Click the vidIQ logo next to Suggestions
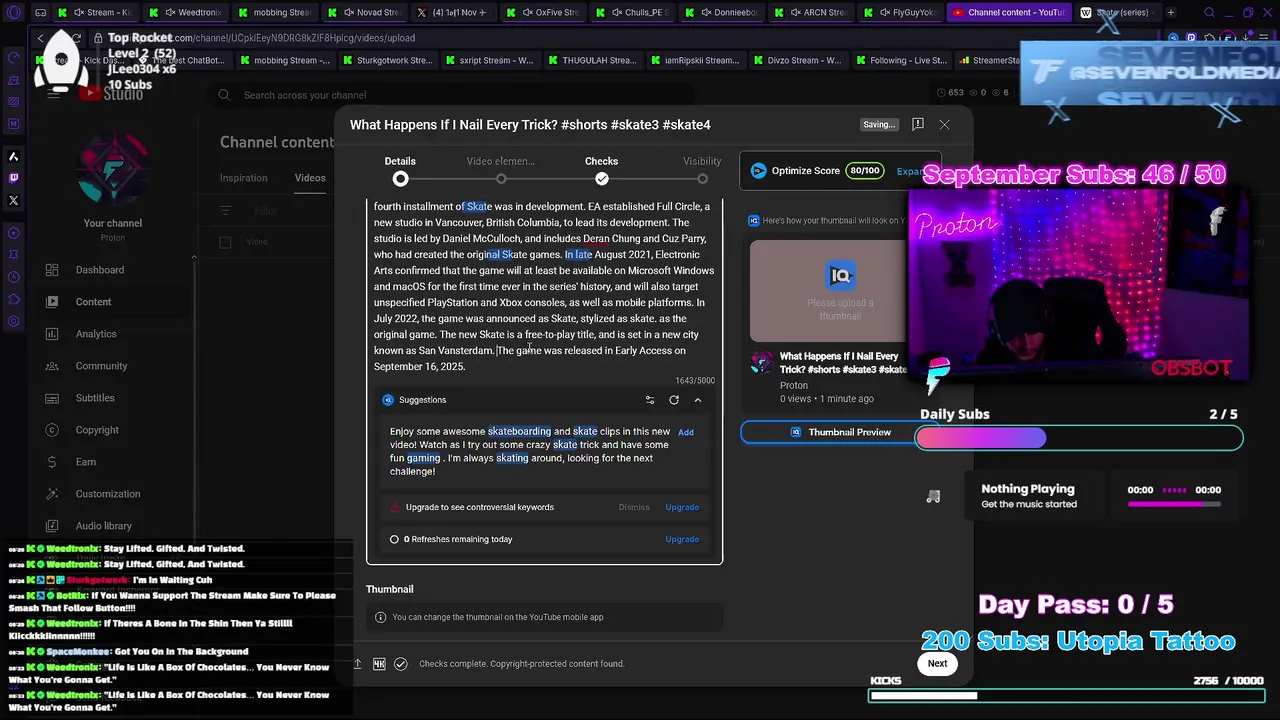1280x720 pixels. coord(388,400)
